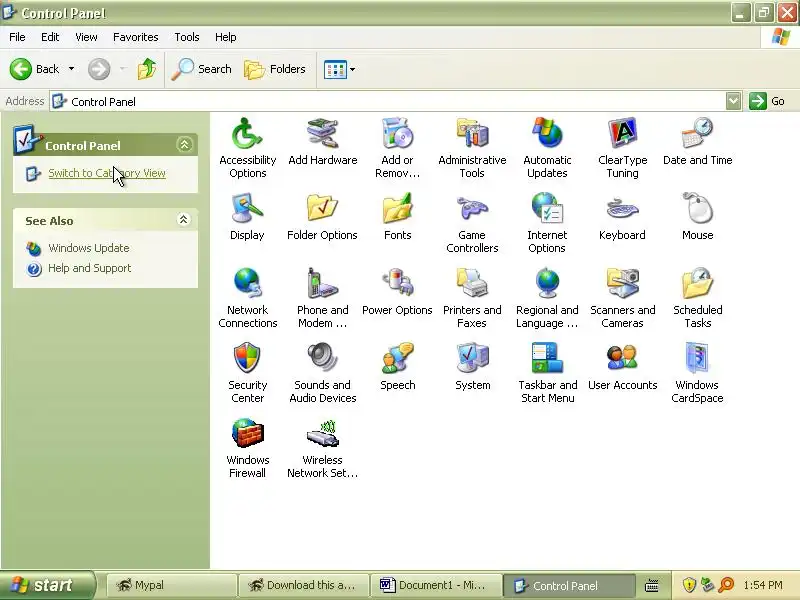
Task: Collapse the See Also pane
Action: coord(184,220)
